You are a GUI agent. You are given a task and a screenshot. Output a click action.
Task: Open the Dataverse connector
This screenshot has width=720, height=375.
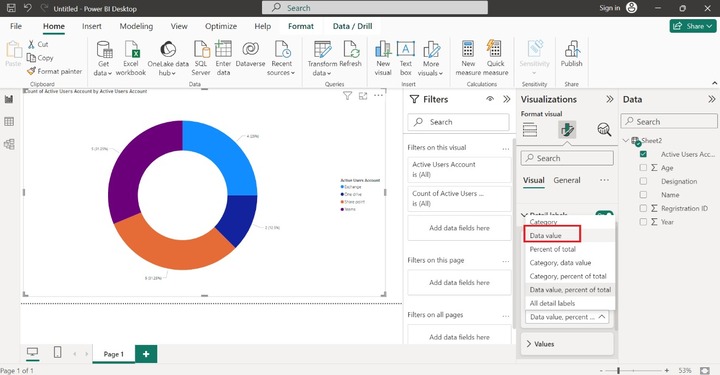(250, 54)
